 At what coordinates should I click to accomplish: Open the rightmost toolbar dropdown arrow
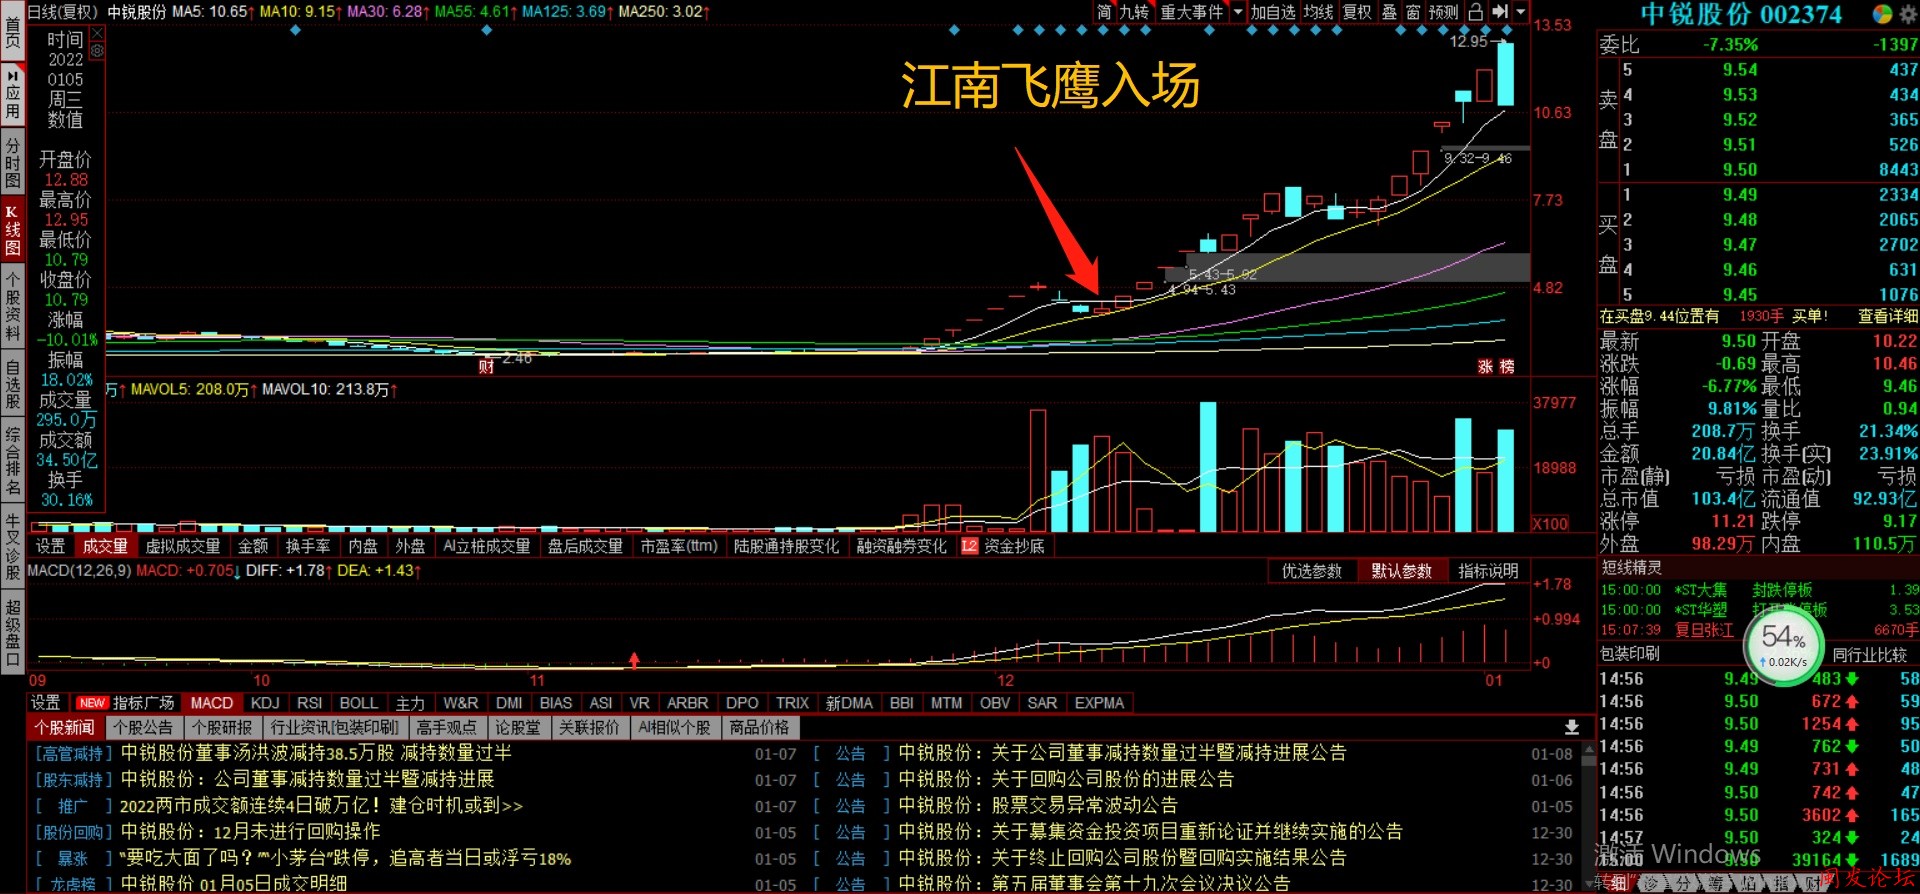click(x=1521, y=12)
